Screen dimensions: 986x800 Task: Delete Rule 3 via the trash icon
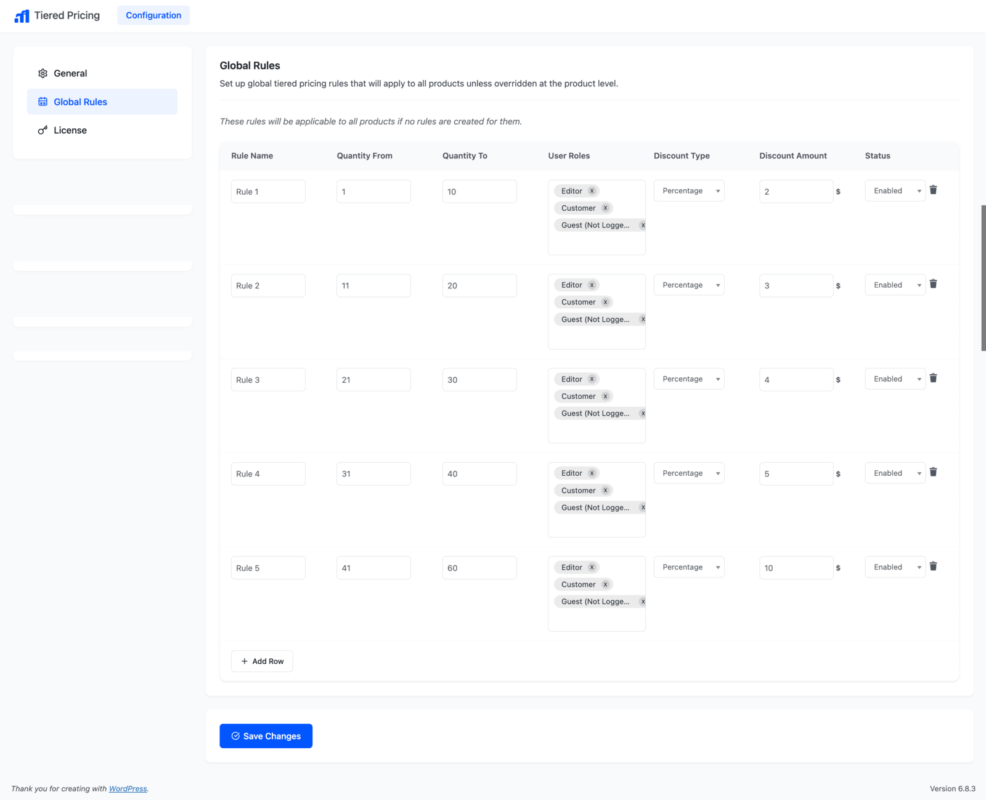click(933, 377)
